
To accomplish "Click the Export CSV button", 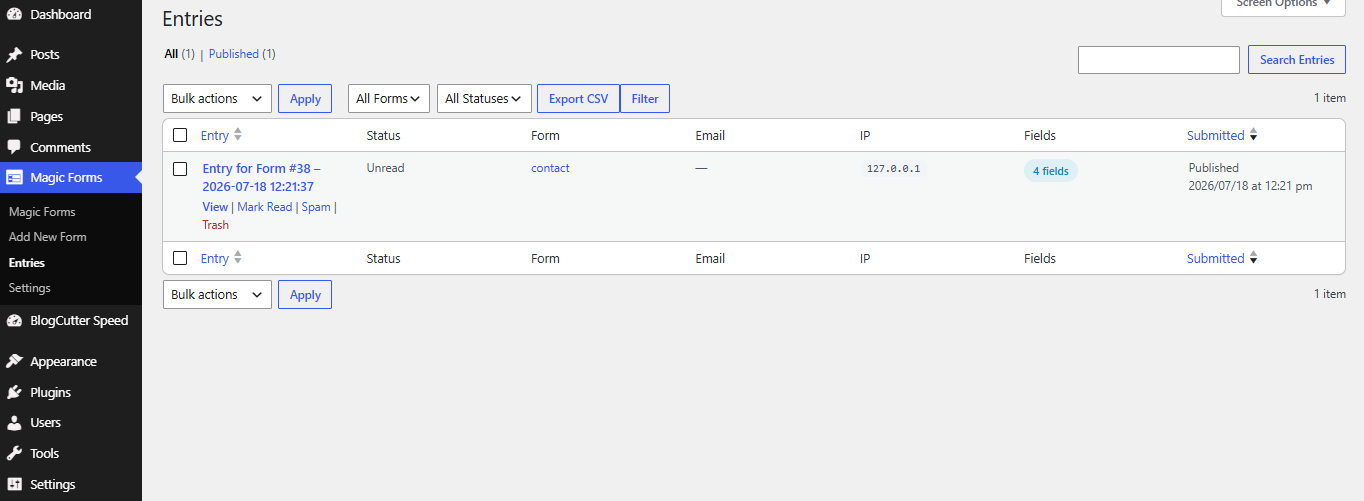I will [578, 98].
